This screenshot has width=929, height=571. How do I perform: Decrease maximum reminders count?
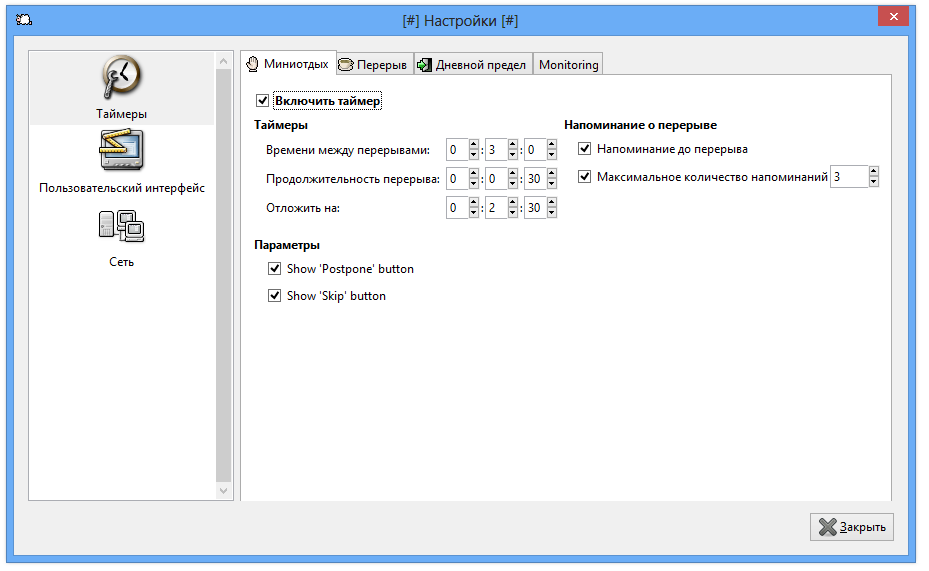(873, 182)
